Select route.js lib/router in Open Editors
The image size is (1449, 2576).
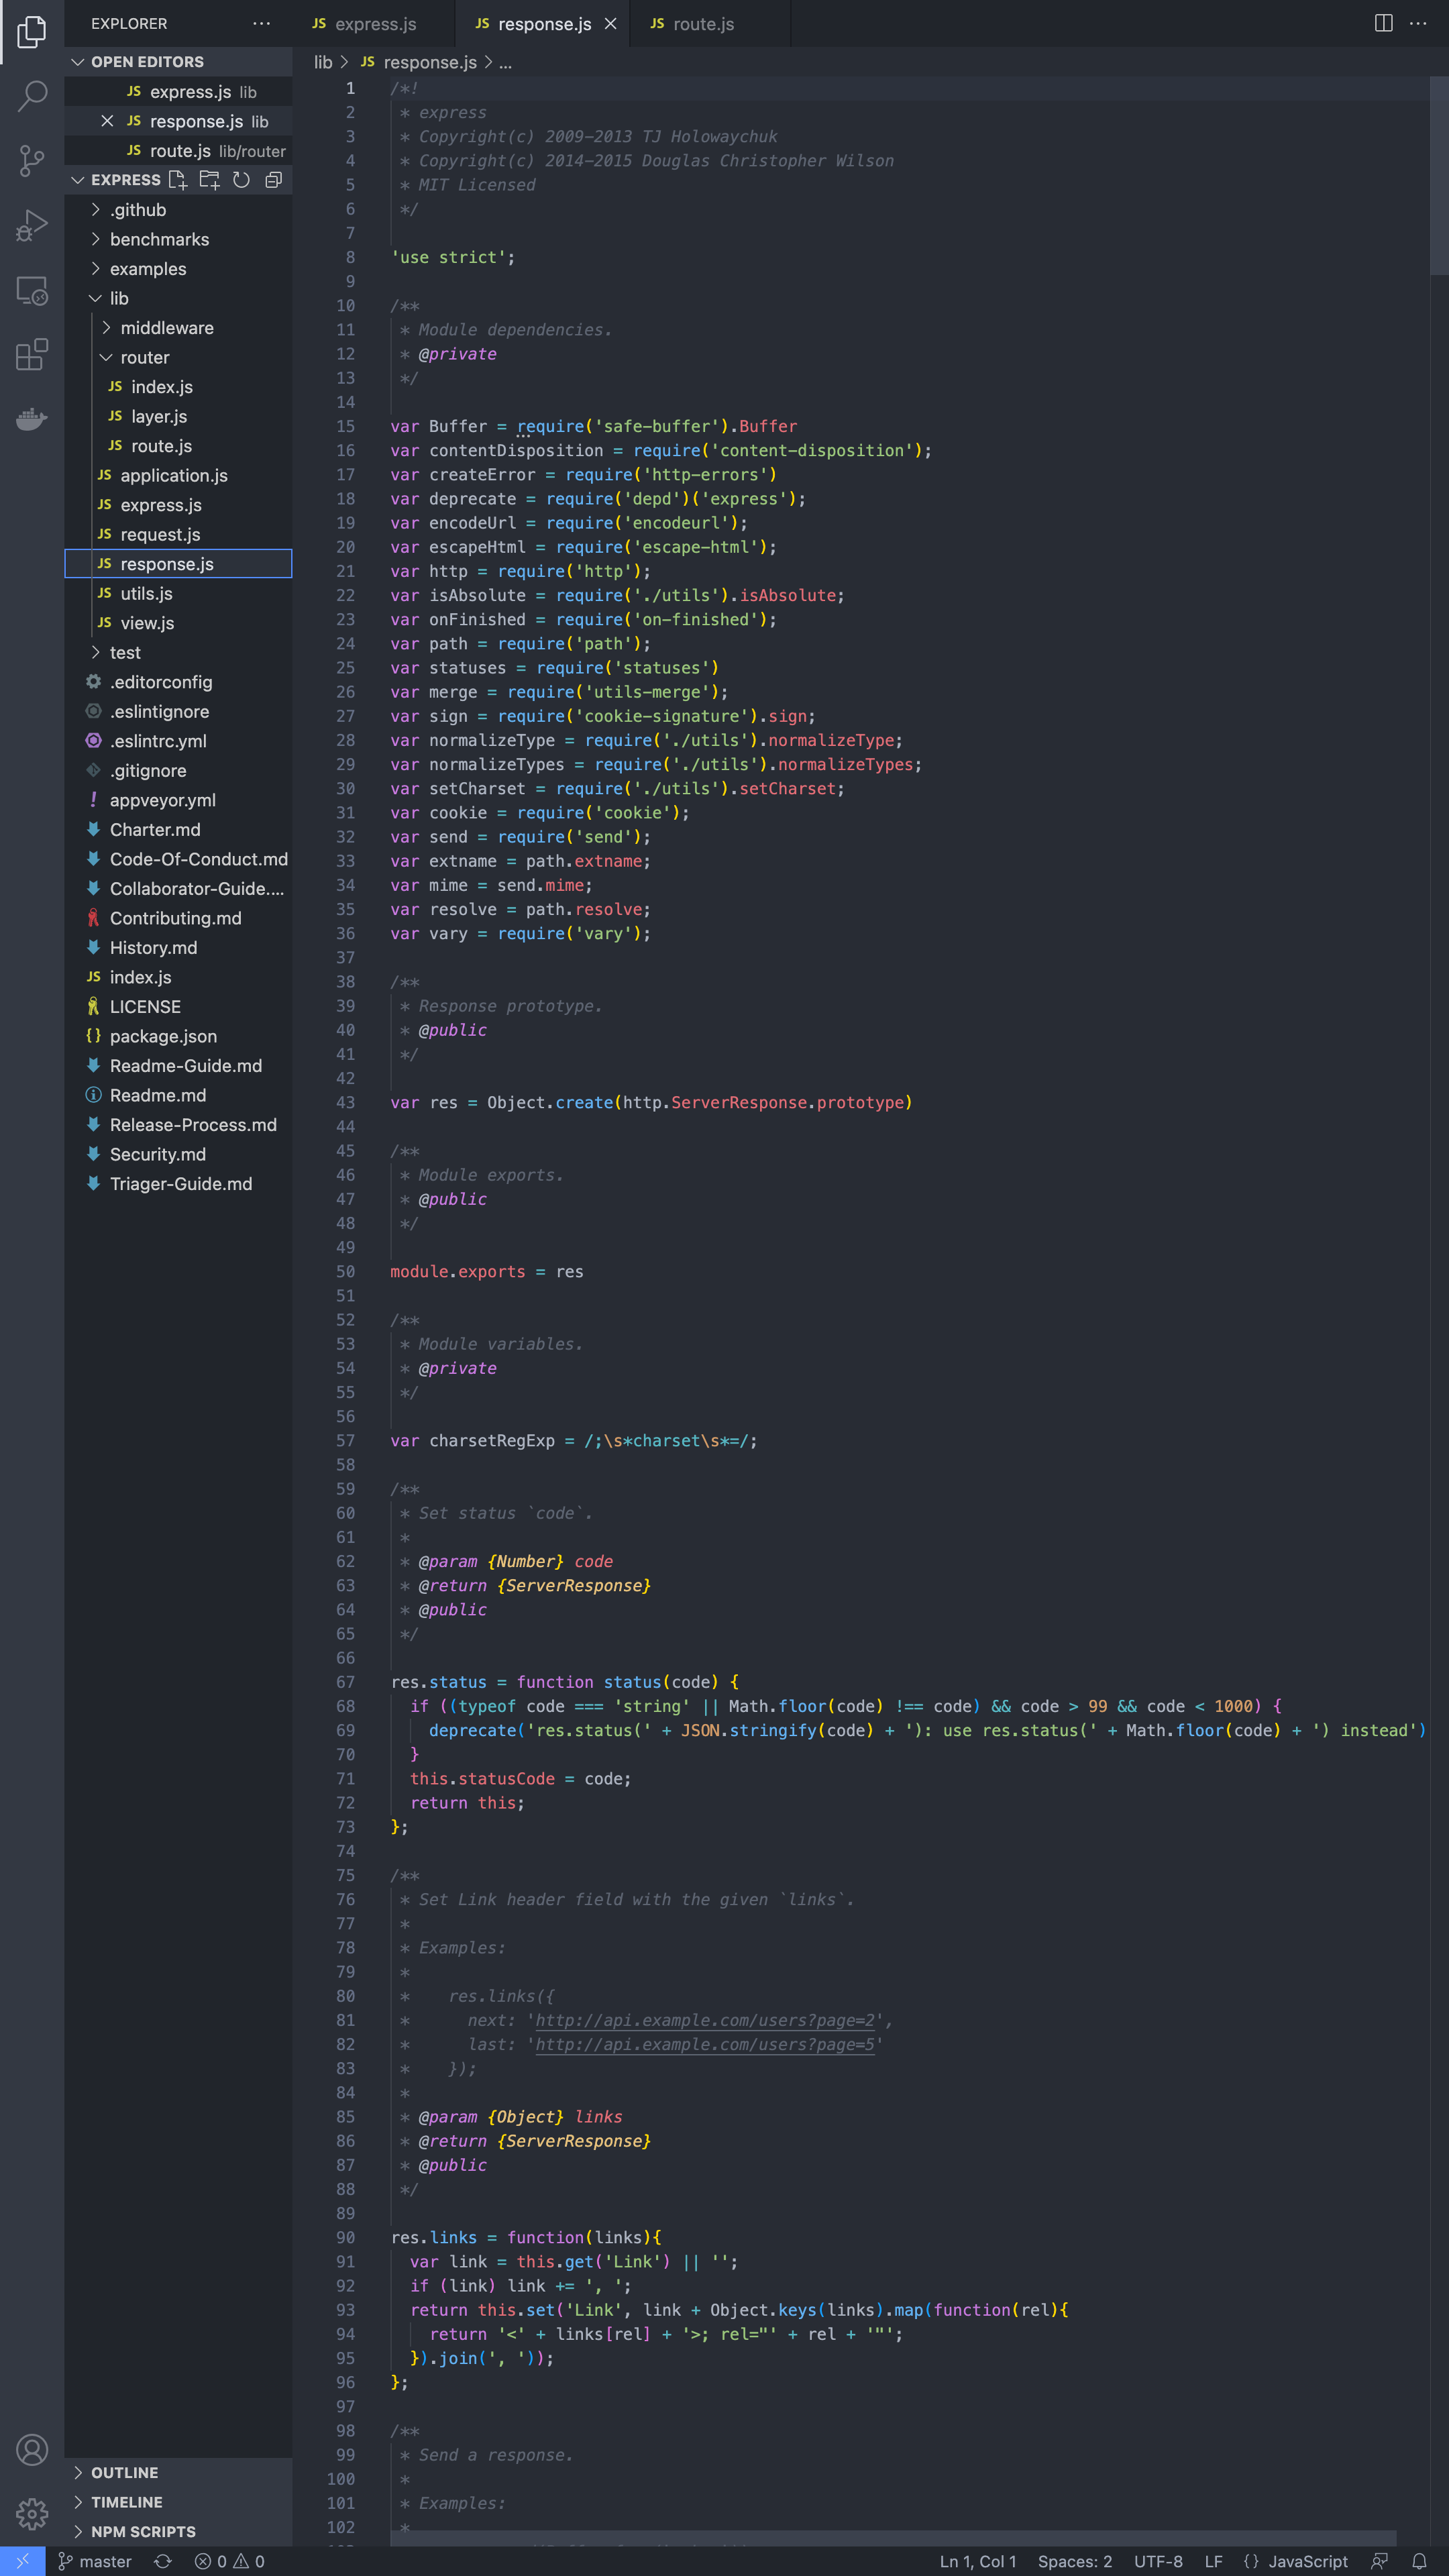click(178, 151)
